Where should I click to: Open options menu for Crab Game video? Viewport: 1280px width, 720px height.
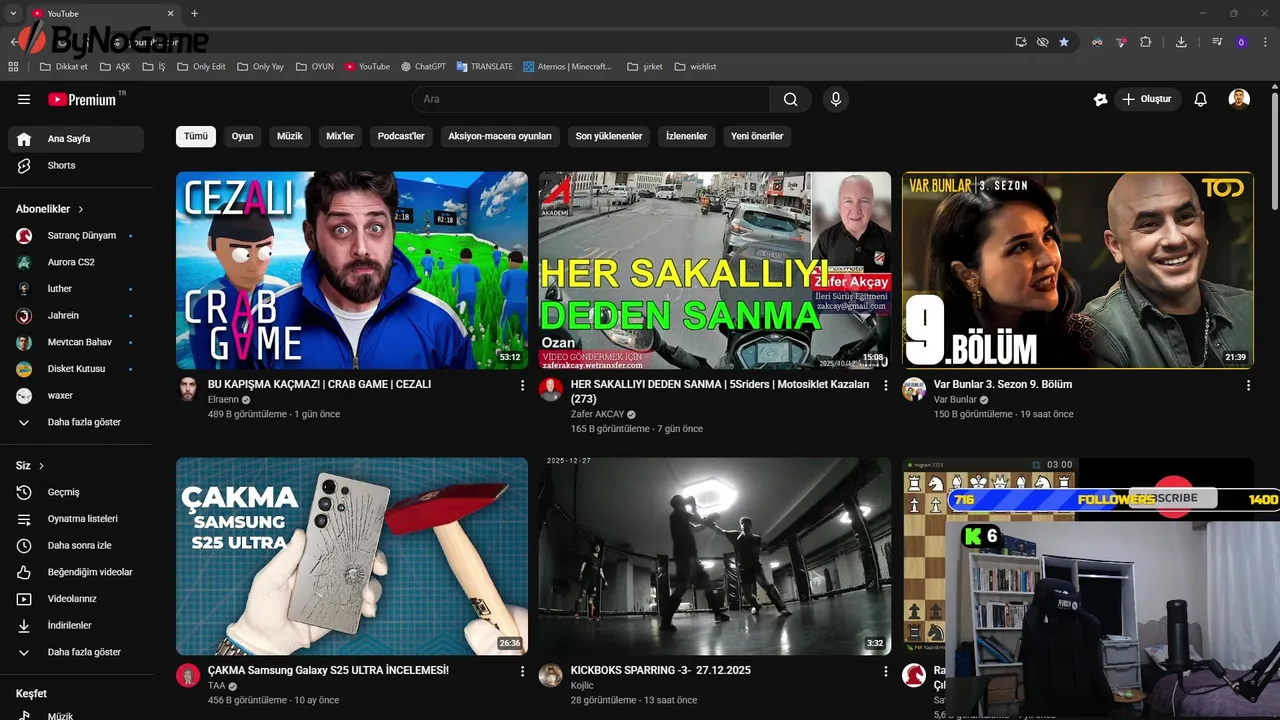click(522, 385)
